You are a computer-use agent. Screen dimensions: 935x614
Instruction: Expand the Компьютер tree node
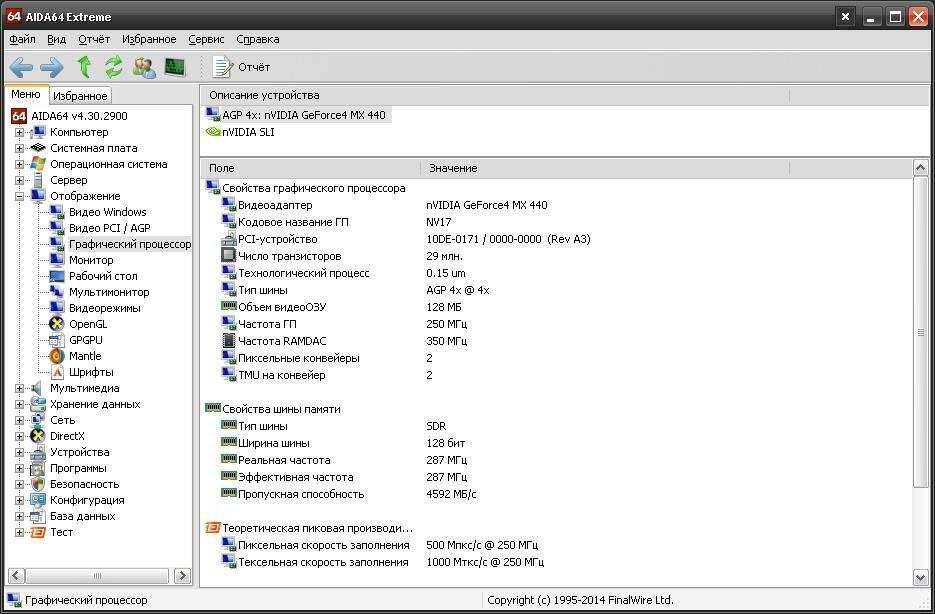19,132
